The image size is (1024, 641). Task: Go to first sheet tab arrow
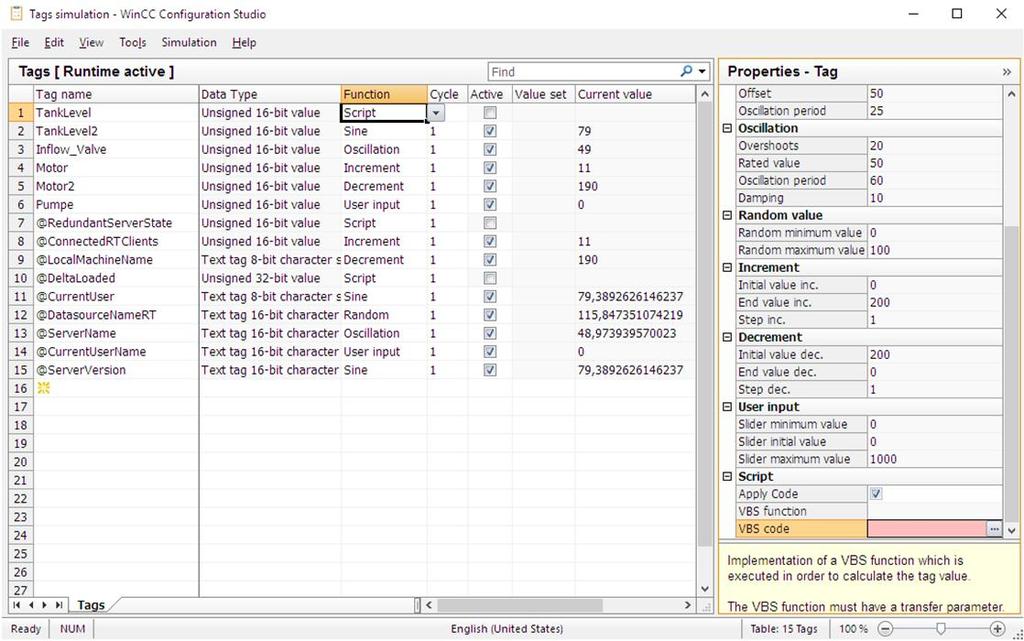pos(17,605)
